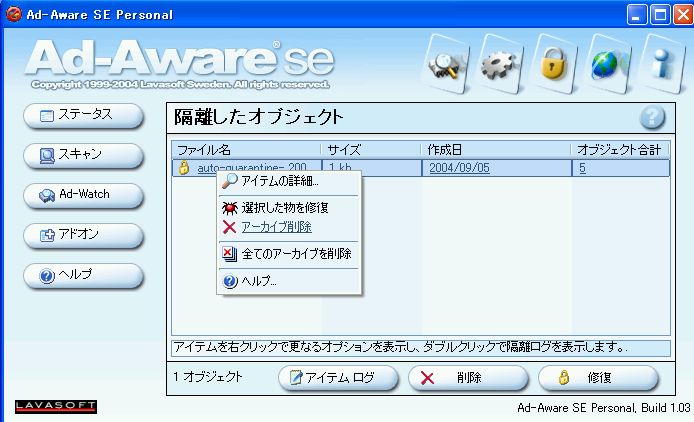Sort by 作成日 column header
The image size is (694, 422).
click(496, 150)
